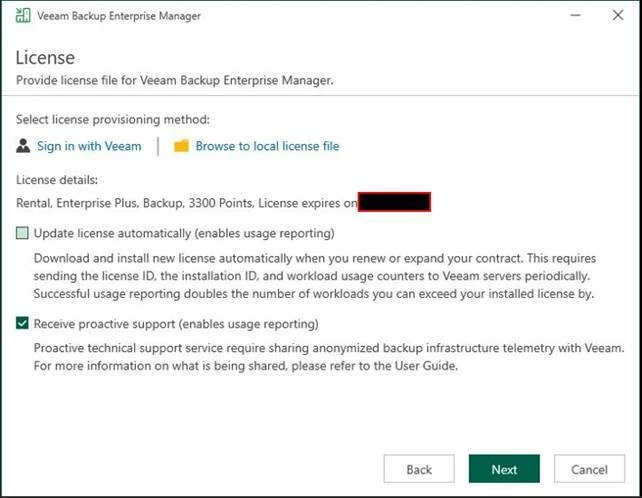This screenshot has width=642, height=498.
Task: Click the License heading text
Action: (45, 58)
